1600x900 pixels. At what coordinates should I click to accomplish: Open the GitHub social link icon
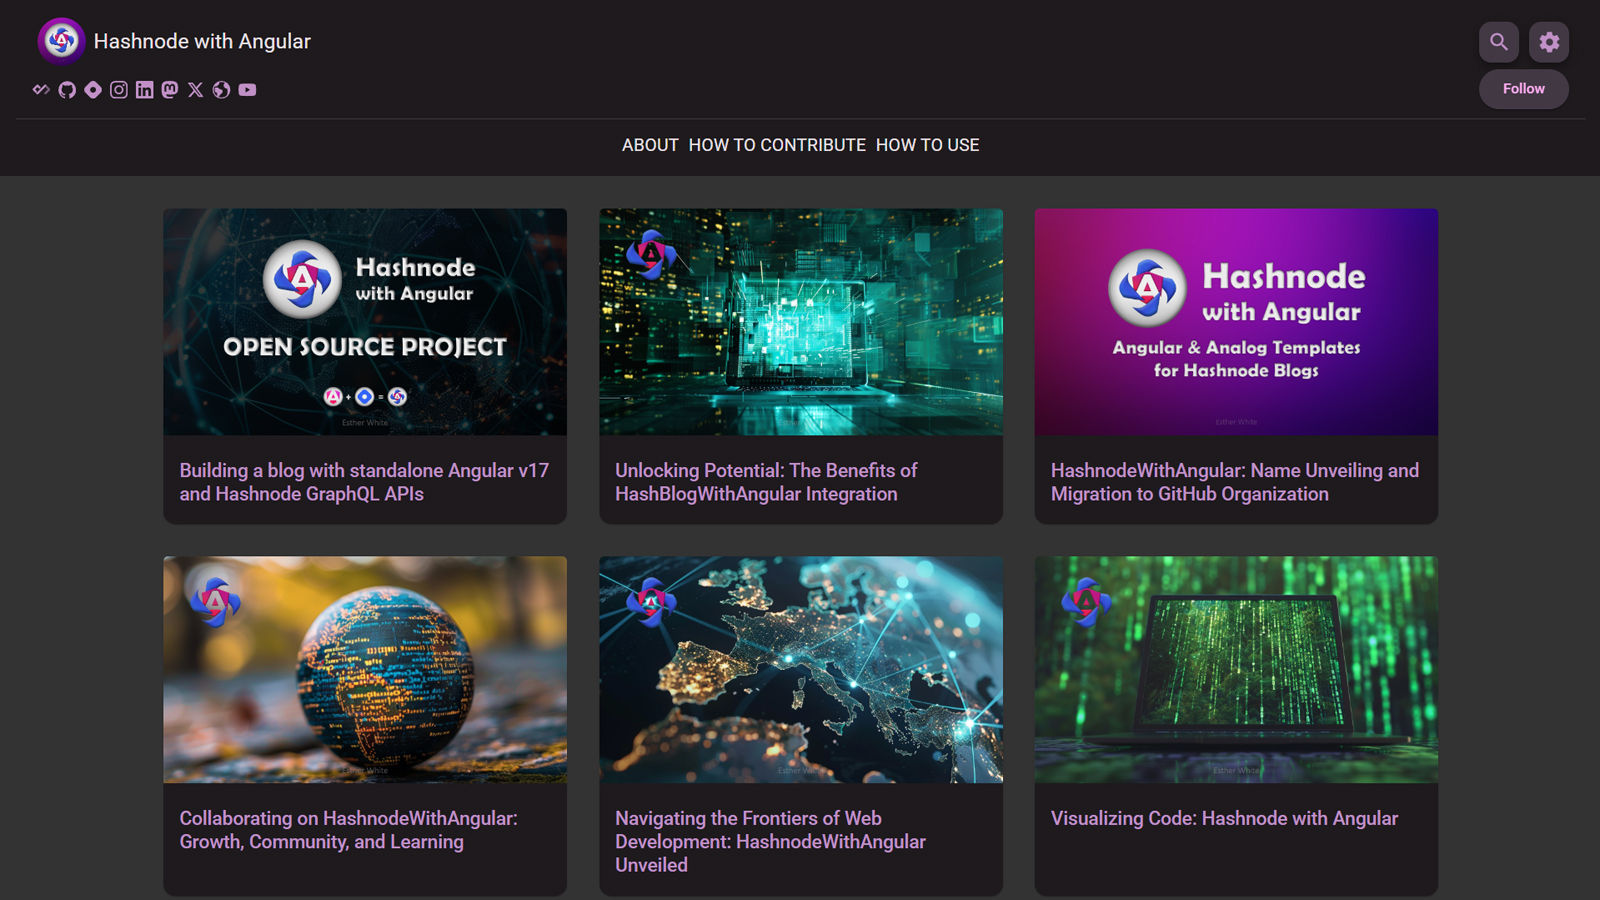67,90
